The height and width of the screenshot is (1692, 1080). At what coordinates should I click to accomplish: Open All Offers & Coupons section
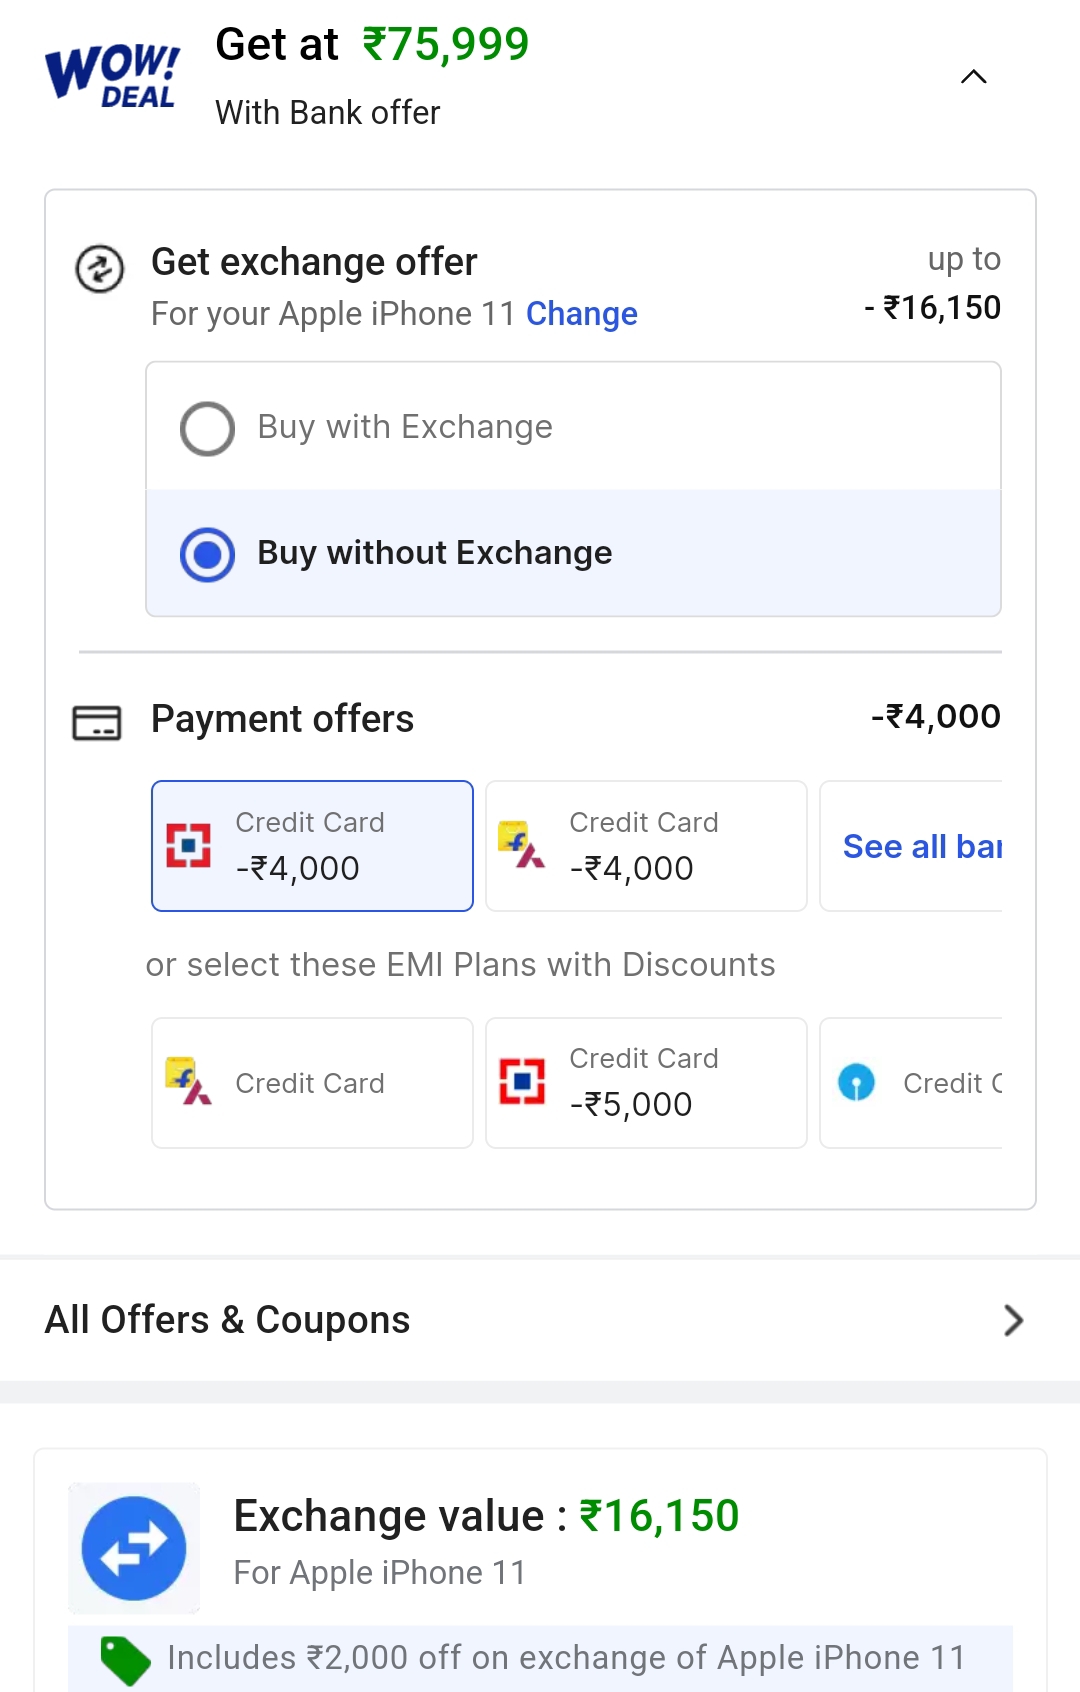(x=228, y=1320)
